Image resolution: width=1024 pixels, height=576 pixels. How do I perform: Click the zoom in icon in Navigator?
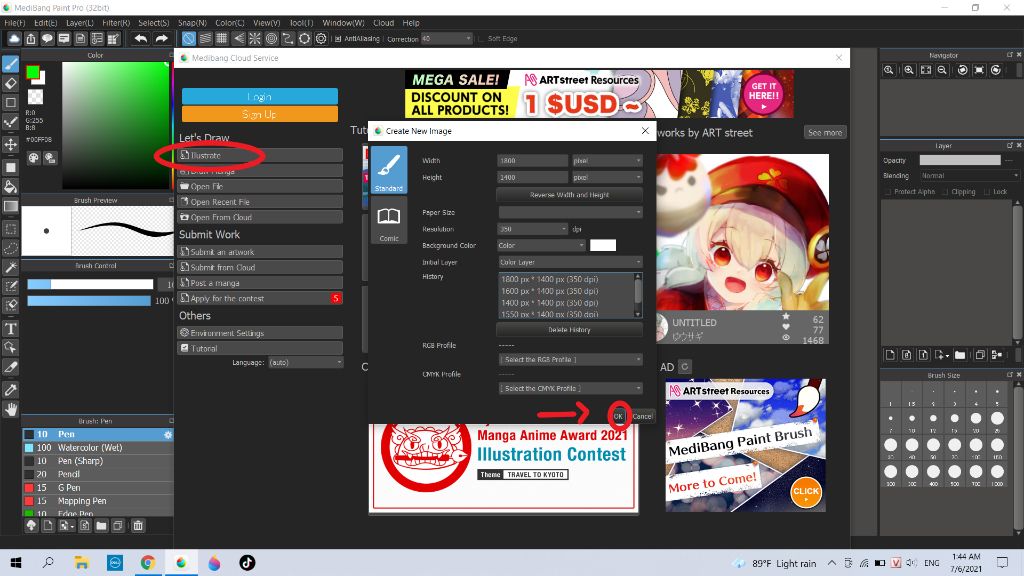tap(908, 70)
